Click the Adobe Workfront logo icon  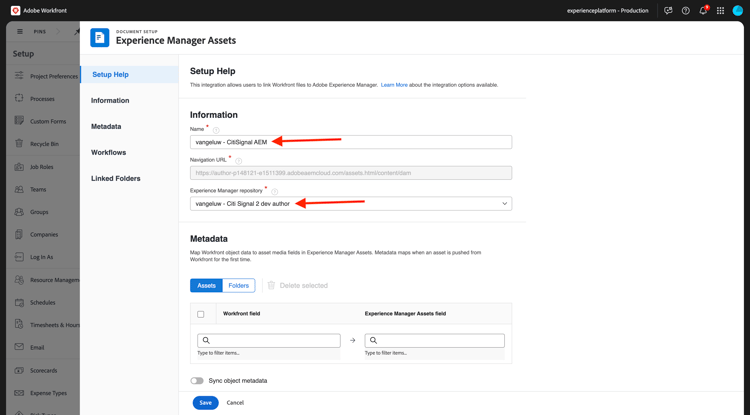coord(15,10)
